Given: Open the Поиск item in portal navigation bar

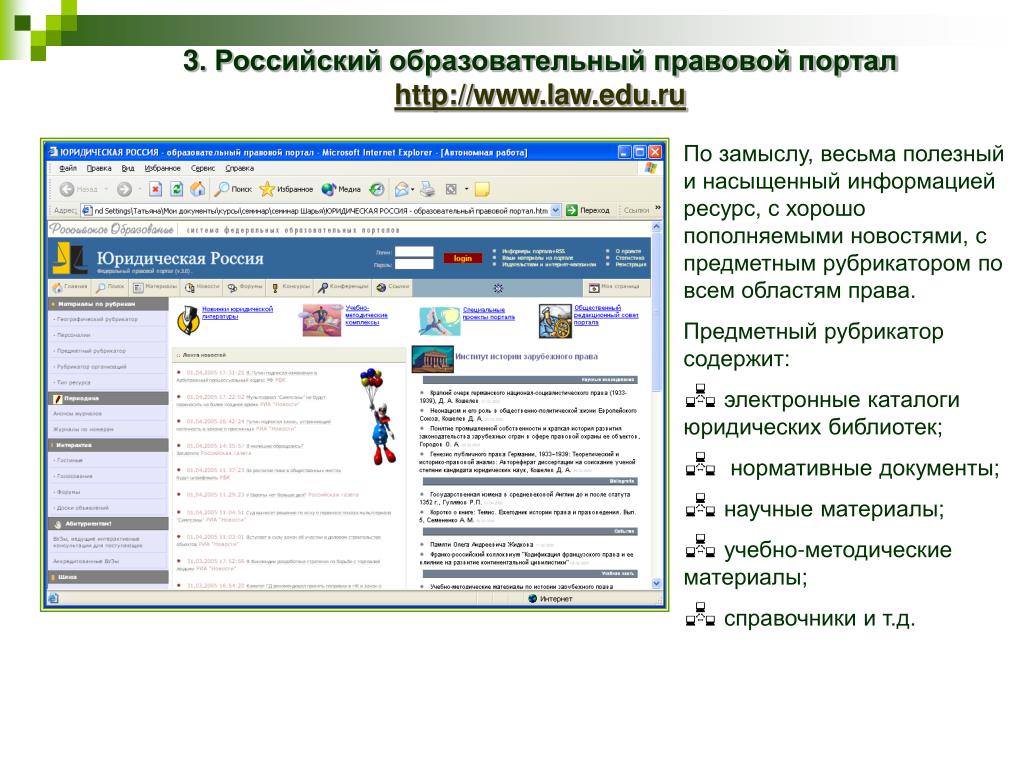Looking at the screenshot, I should 110,287.
